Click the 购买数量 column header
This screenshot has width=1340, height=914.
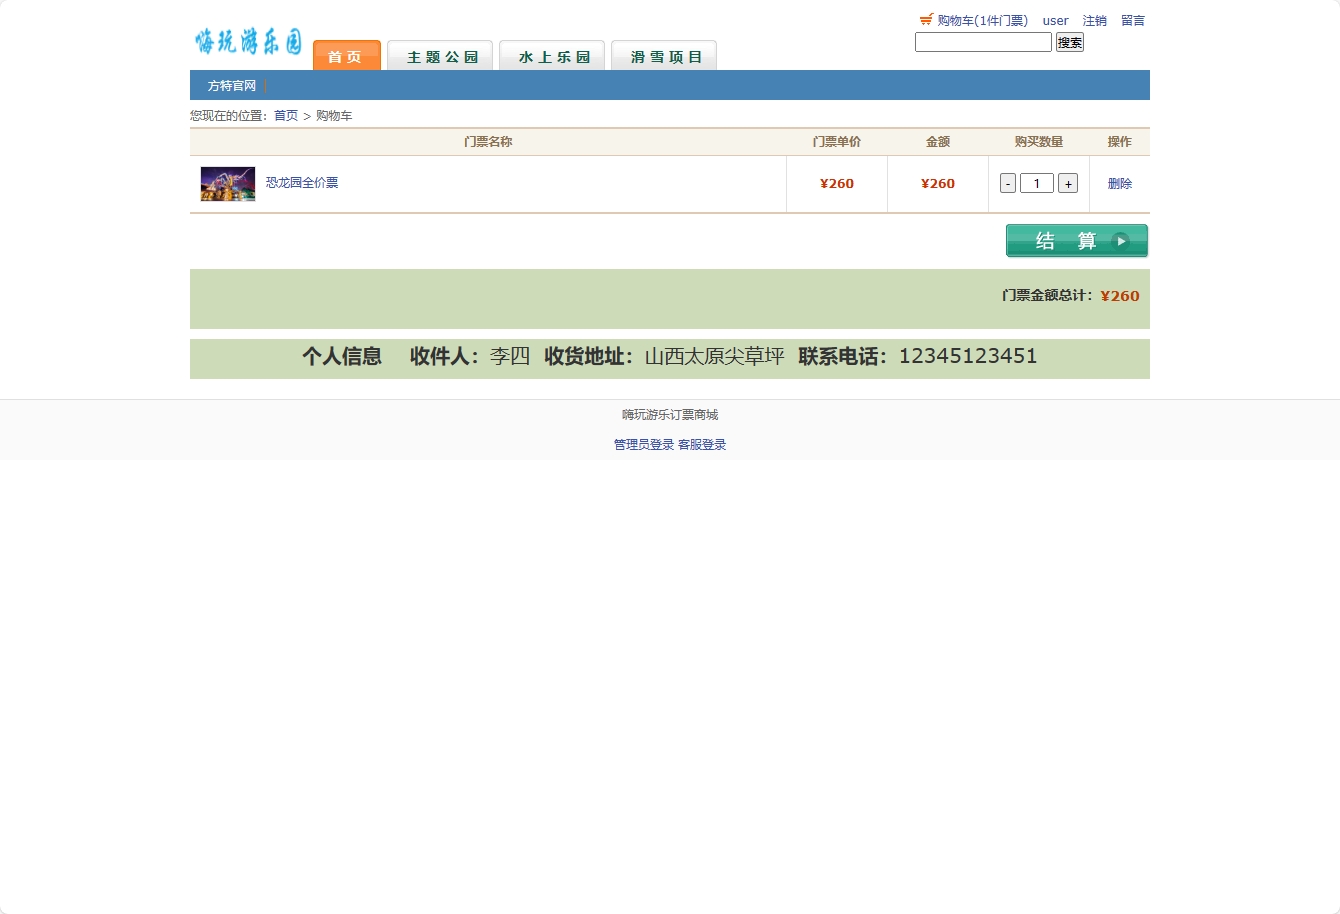[x=1039, y=142]
